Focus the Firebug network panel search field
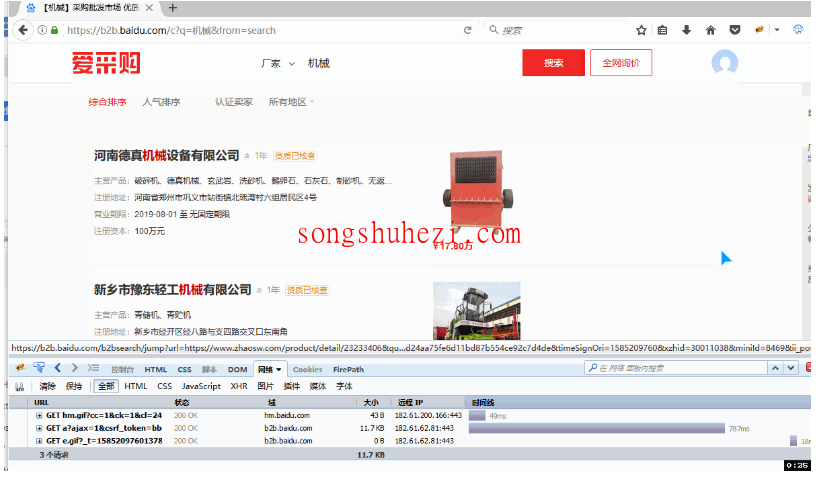 coord(675,368)
